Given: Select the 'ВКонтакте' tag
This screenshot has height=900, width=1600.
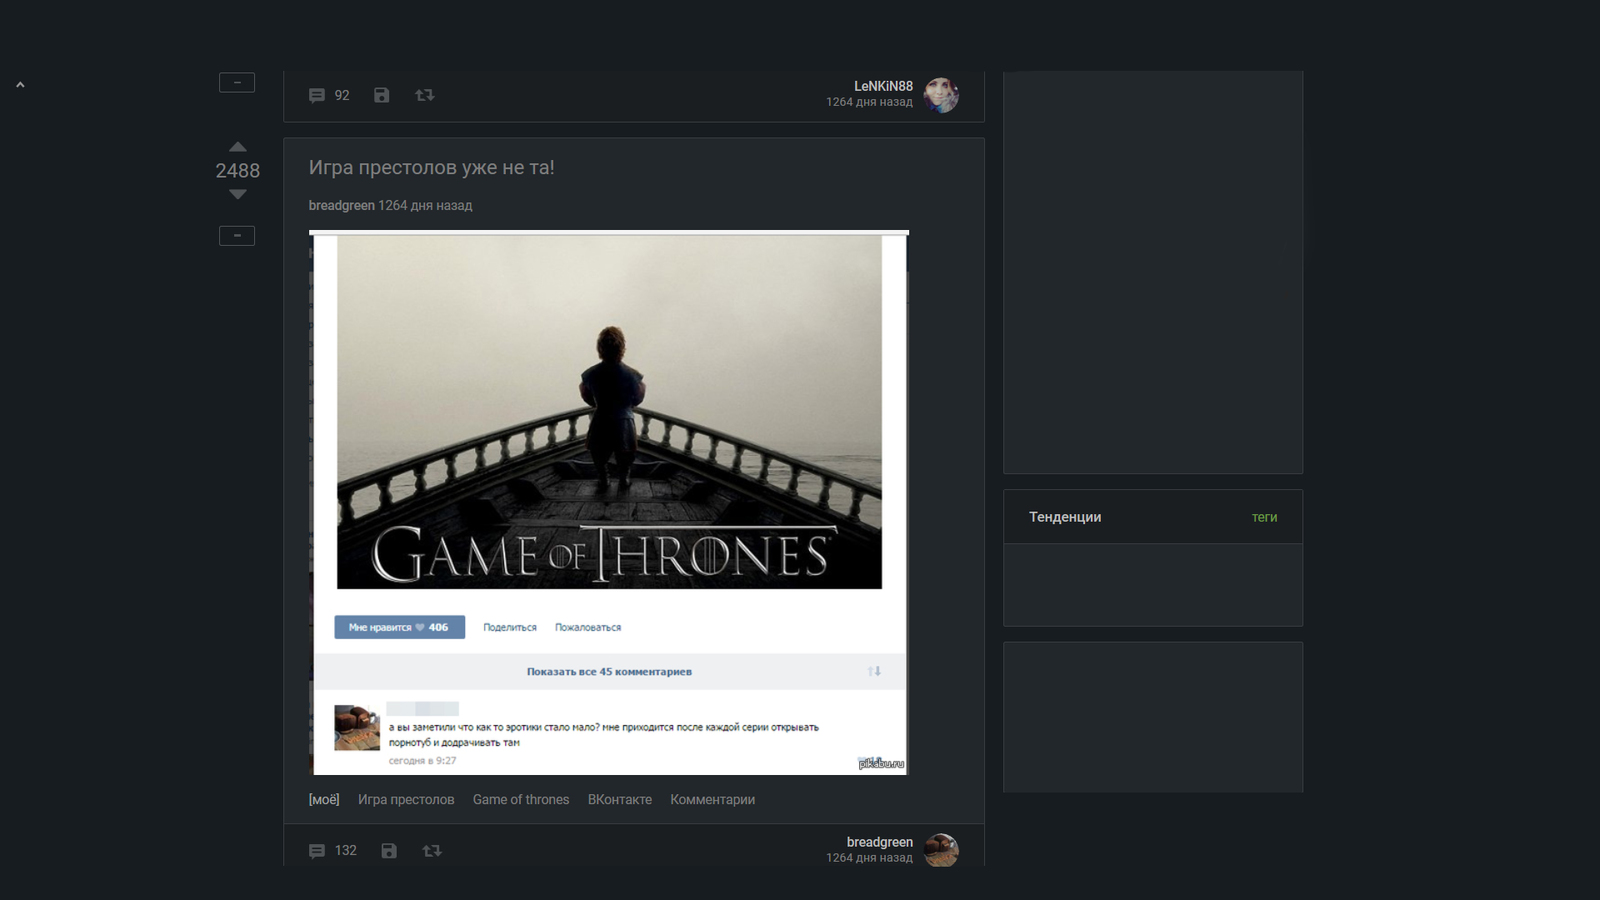Looking at the screenshot, I should click(x=620, y=799).
